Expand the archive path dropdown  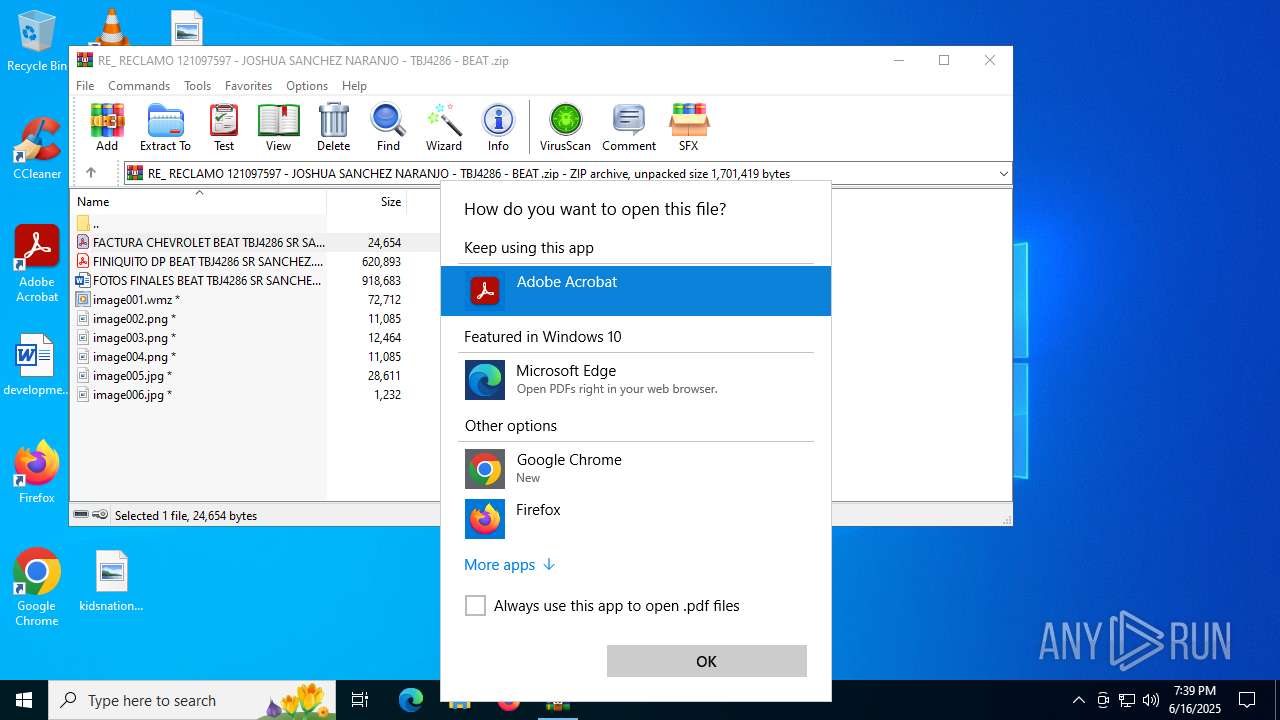pos(1003,174)
